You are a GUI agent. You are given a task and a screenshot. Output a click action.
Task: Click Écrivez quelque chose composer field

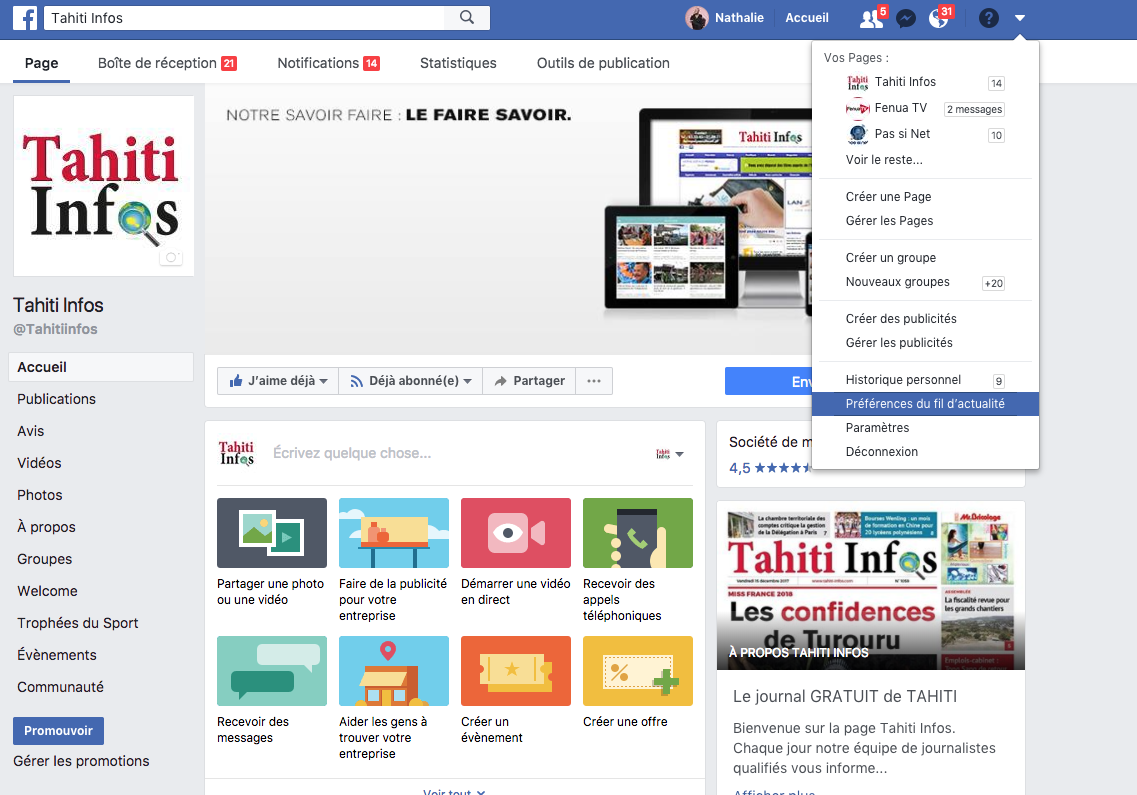(x=352, y=453)
